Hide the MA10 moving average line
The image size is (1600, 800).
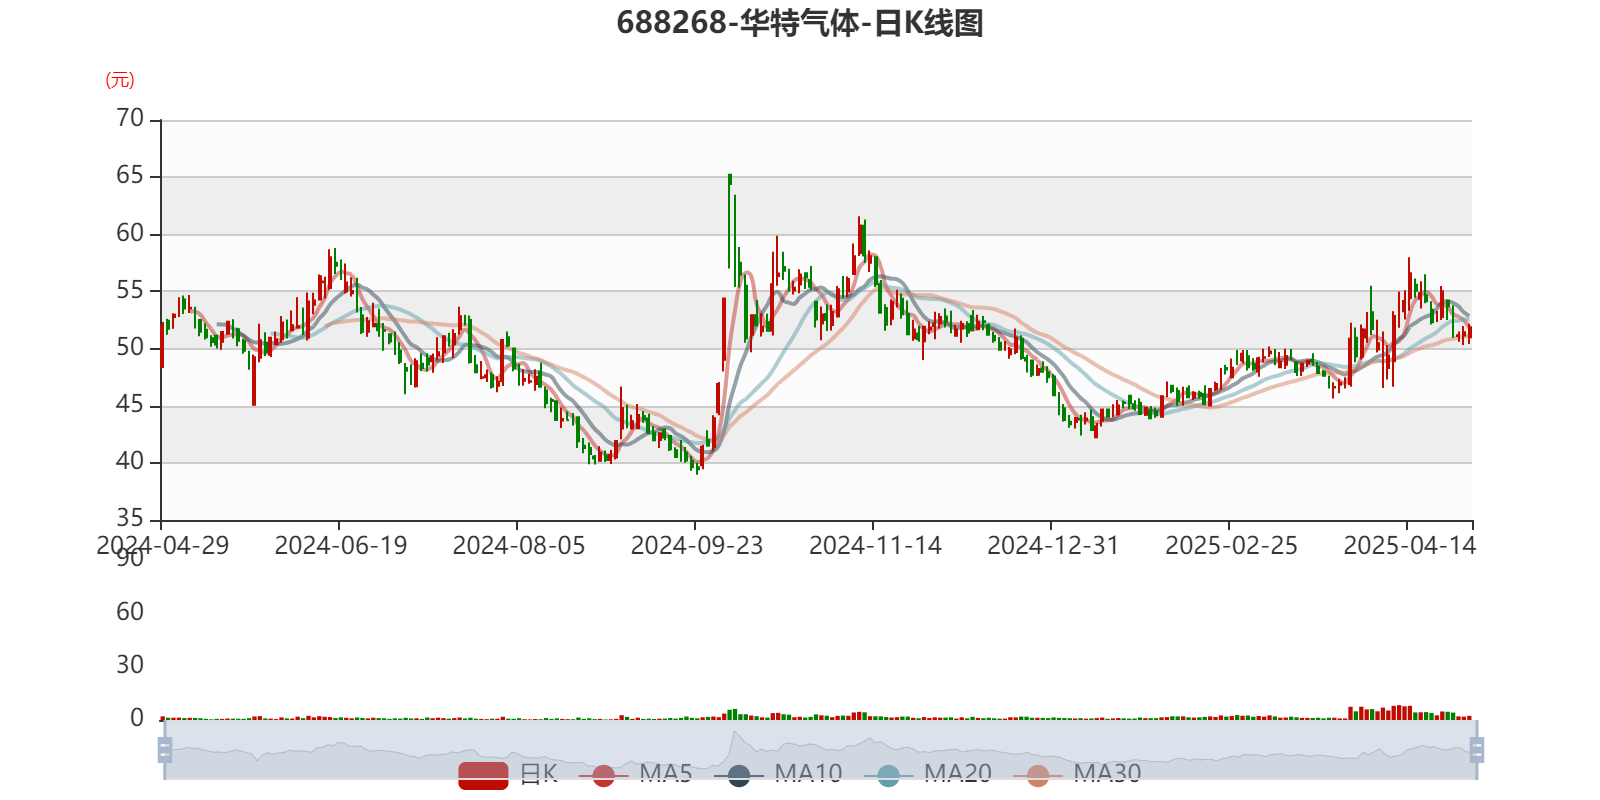pyautogui.click(x=778, y=775)
